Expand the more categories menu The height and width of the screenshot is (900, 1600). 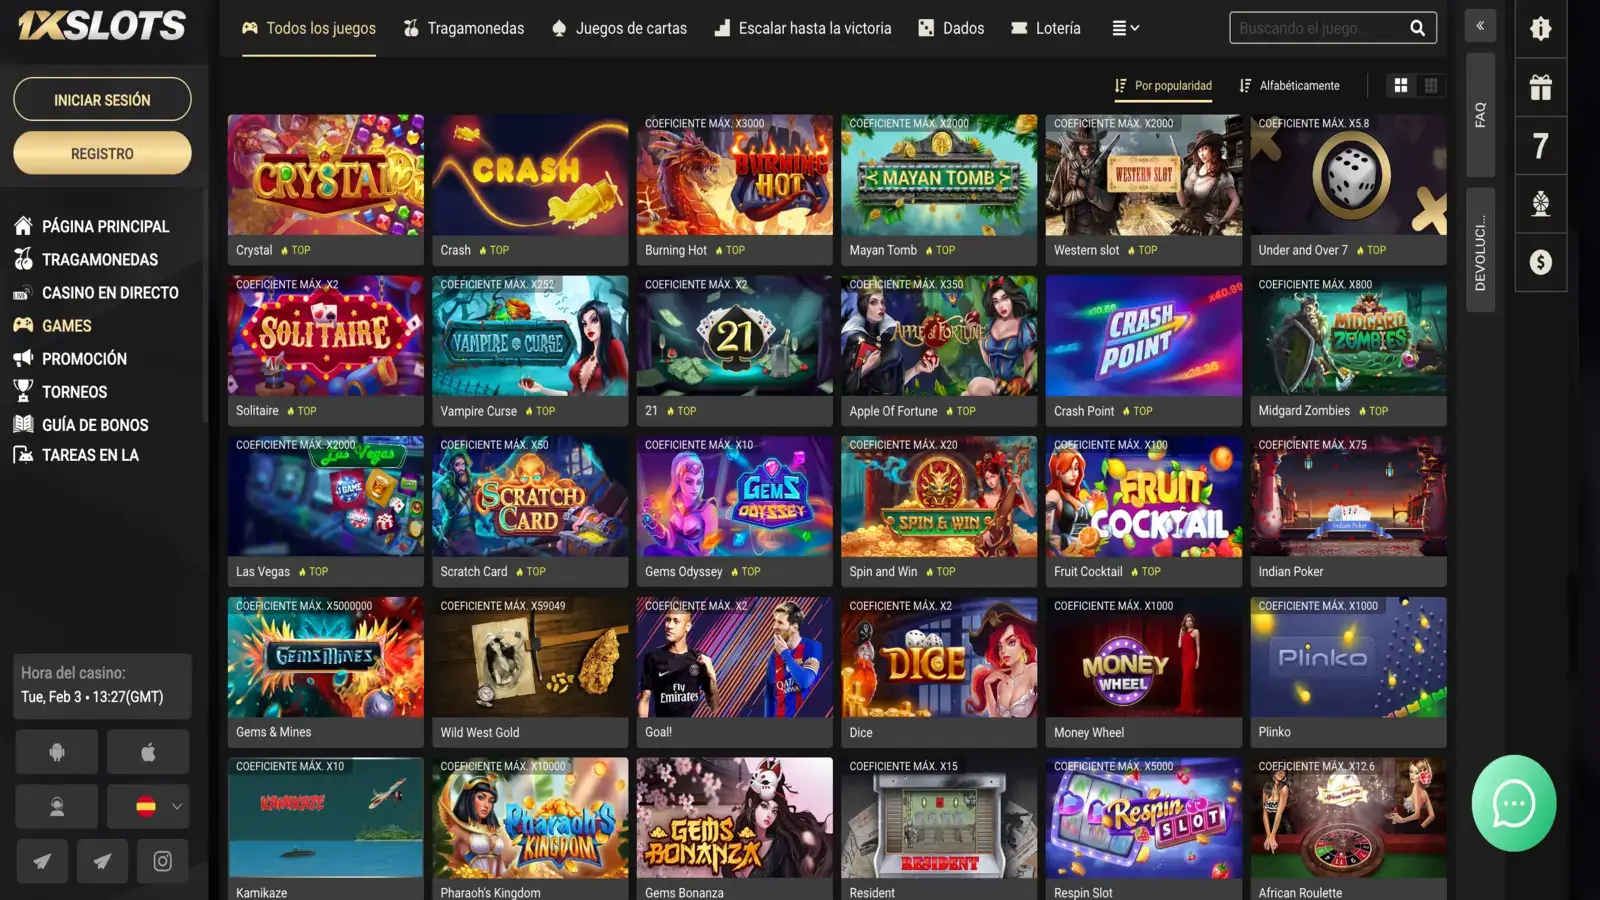tap(1125, 28)
